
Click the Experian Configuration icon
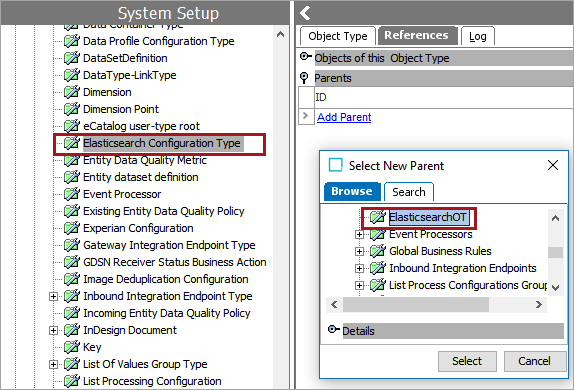pos(71,228)
